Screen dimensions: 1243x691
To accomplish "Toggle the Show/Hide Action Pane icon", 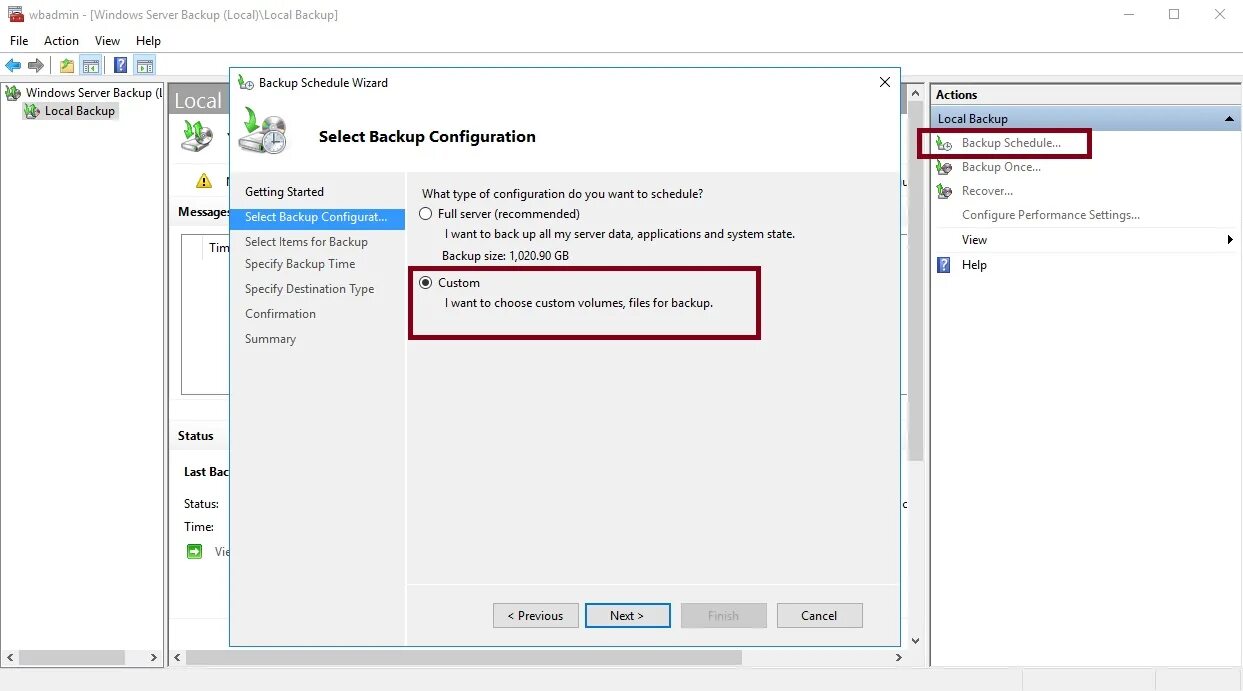I will (145, 66).
